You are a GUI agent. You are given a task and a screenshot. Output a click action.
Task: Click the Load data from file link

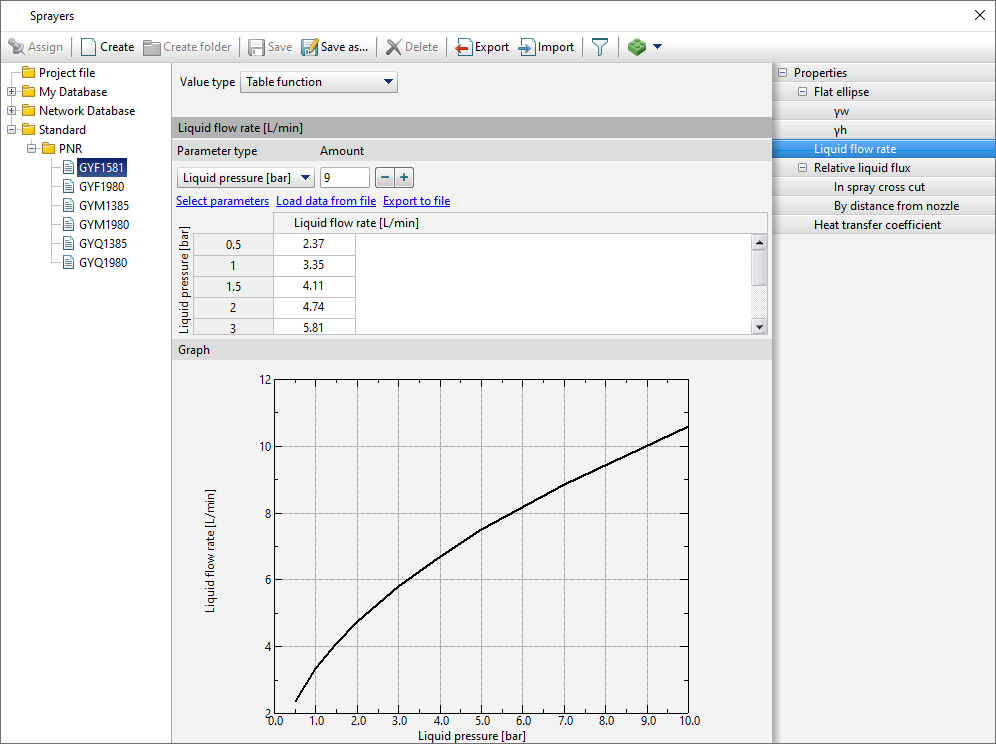click(x=326, y=201)
